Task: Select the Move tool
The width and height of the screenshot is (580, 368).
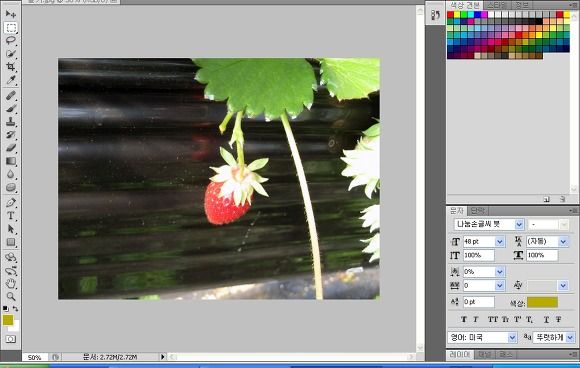Action: [11, 14]
